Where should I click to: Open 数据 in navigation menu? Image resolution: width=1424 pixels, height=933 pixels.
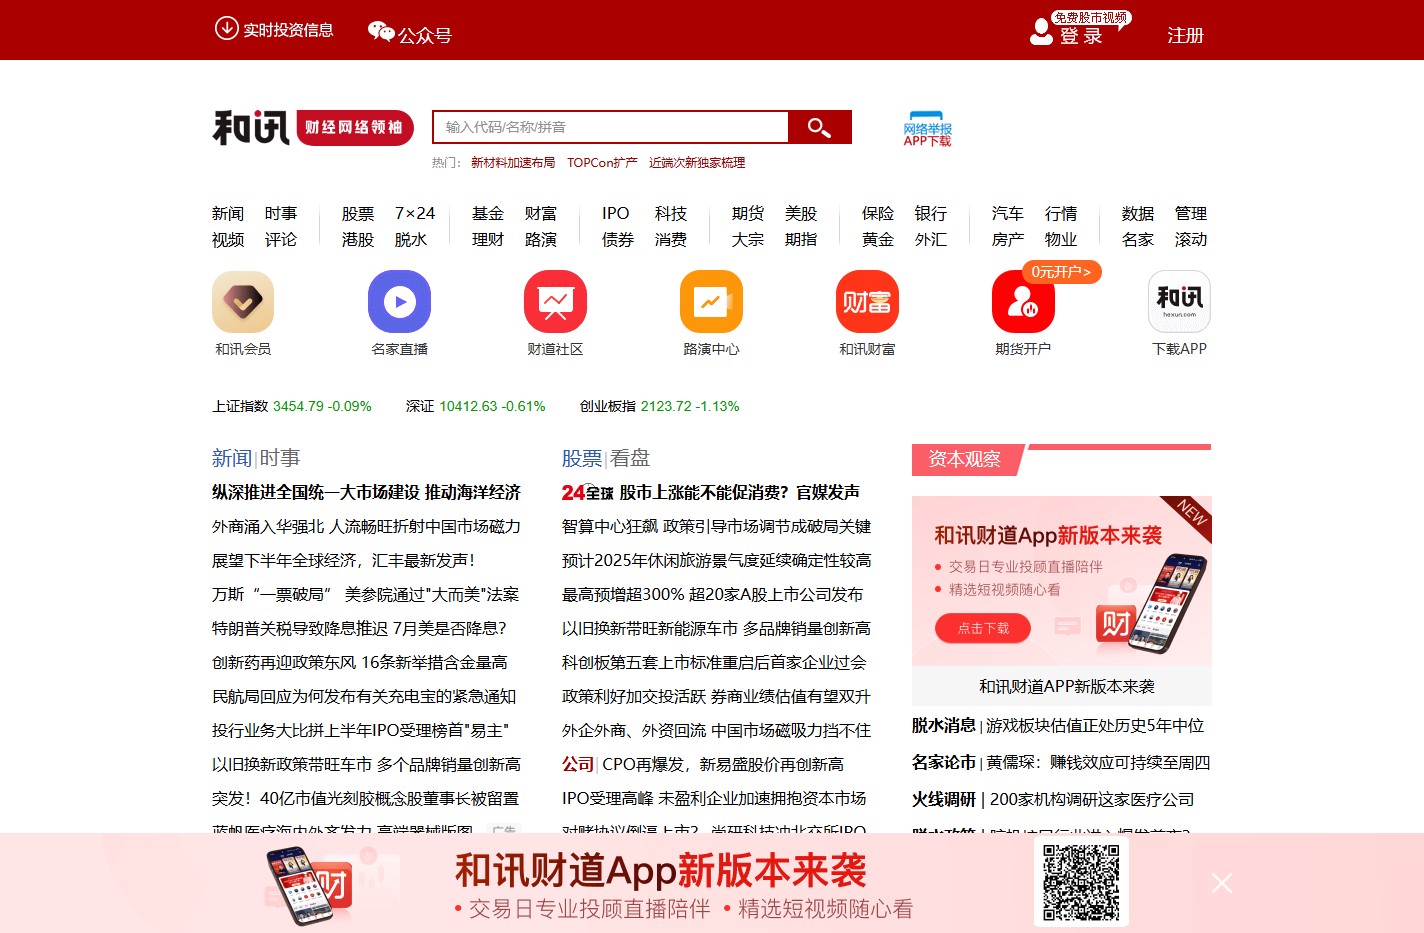click(x=1138, y=214)
